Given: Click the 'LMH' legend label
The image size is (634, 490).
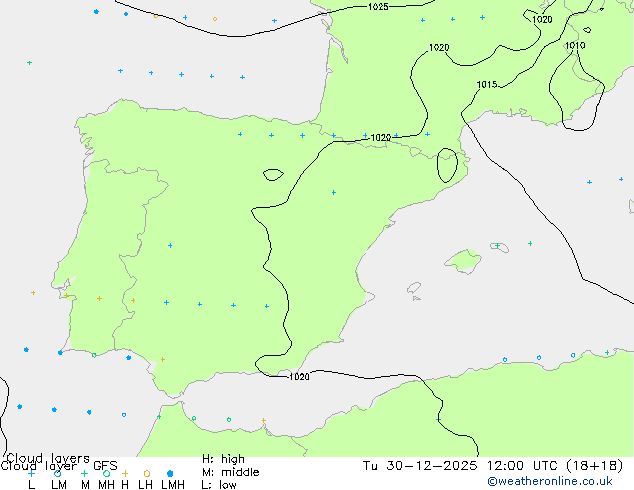Looking at the screenshot, I should [173, 484].
